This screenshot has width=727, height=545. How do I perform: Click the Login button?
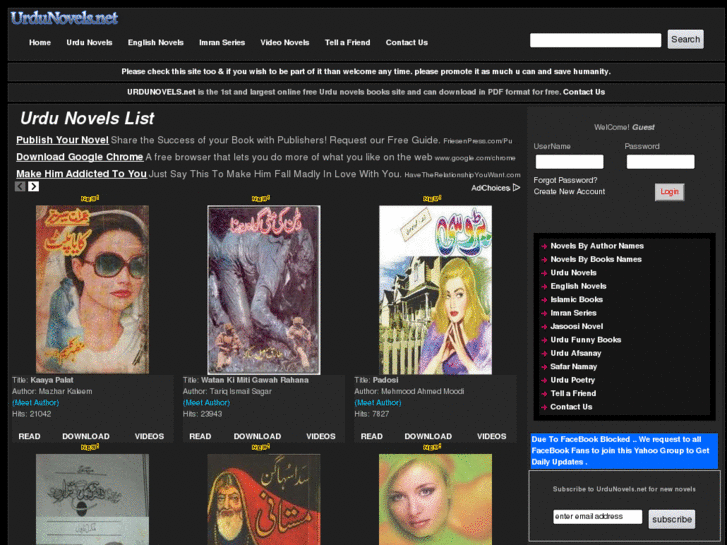pos(670,192)
